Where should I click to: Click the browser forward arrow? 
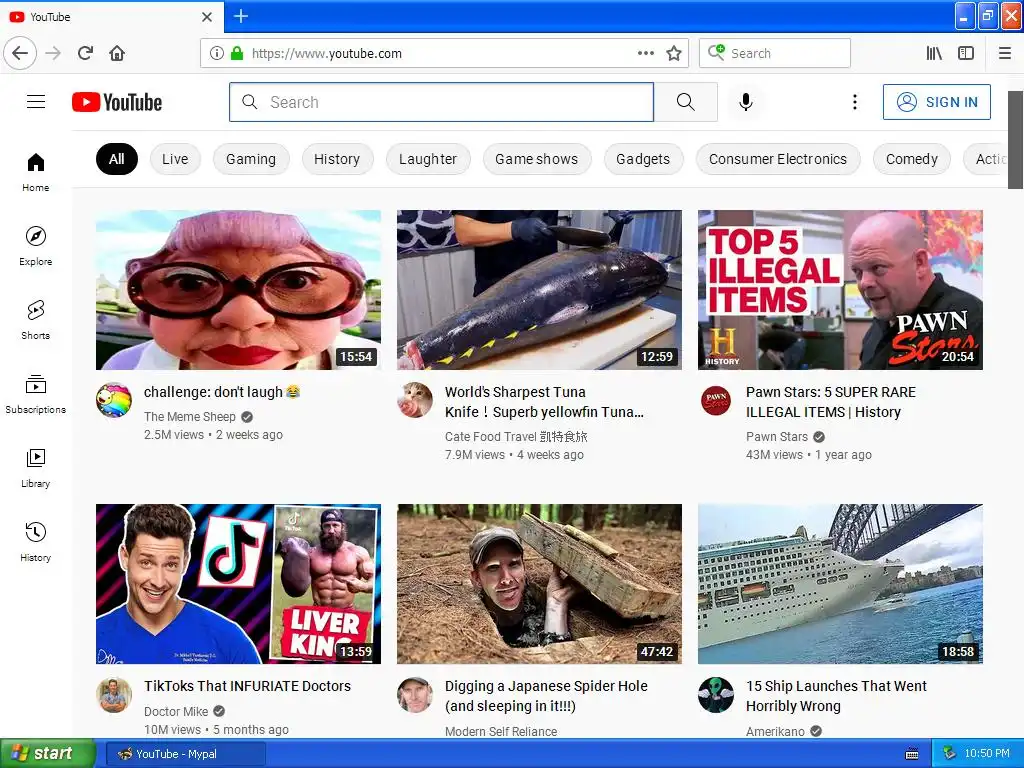[x=54, y=53]
